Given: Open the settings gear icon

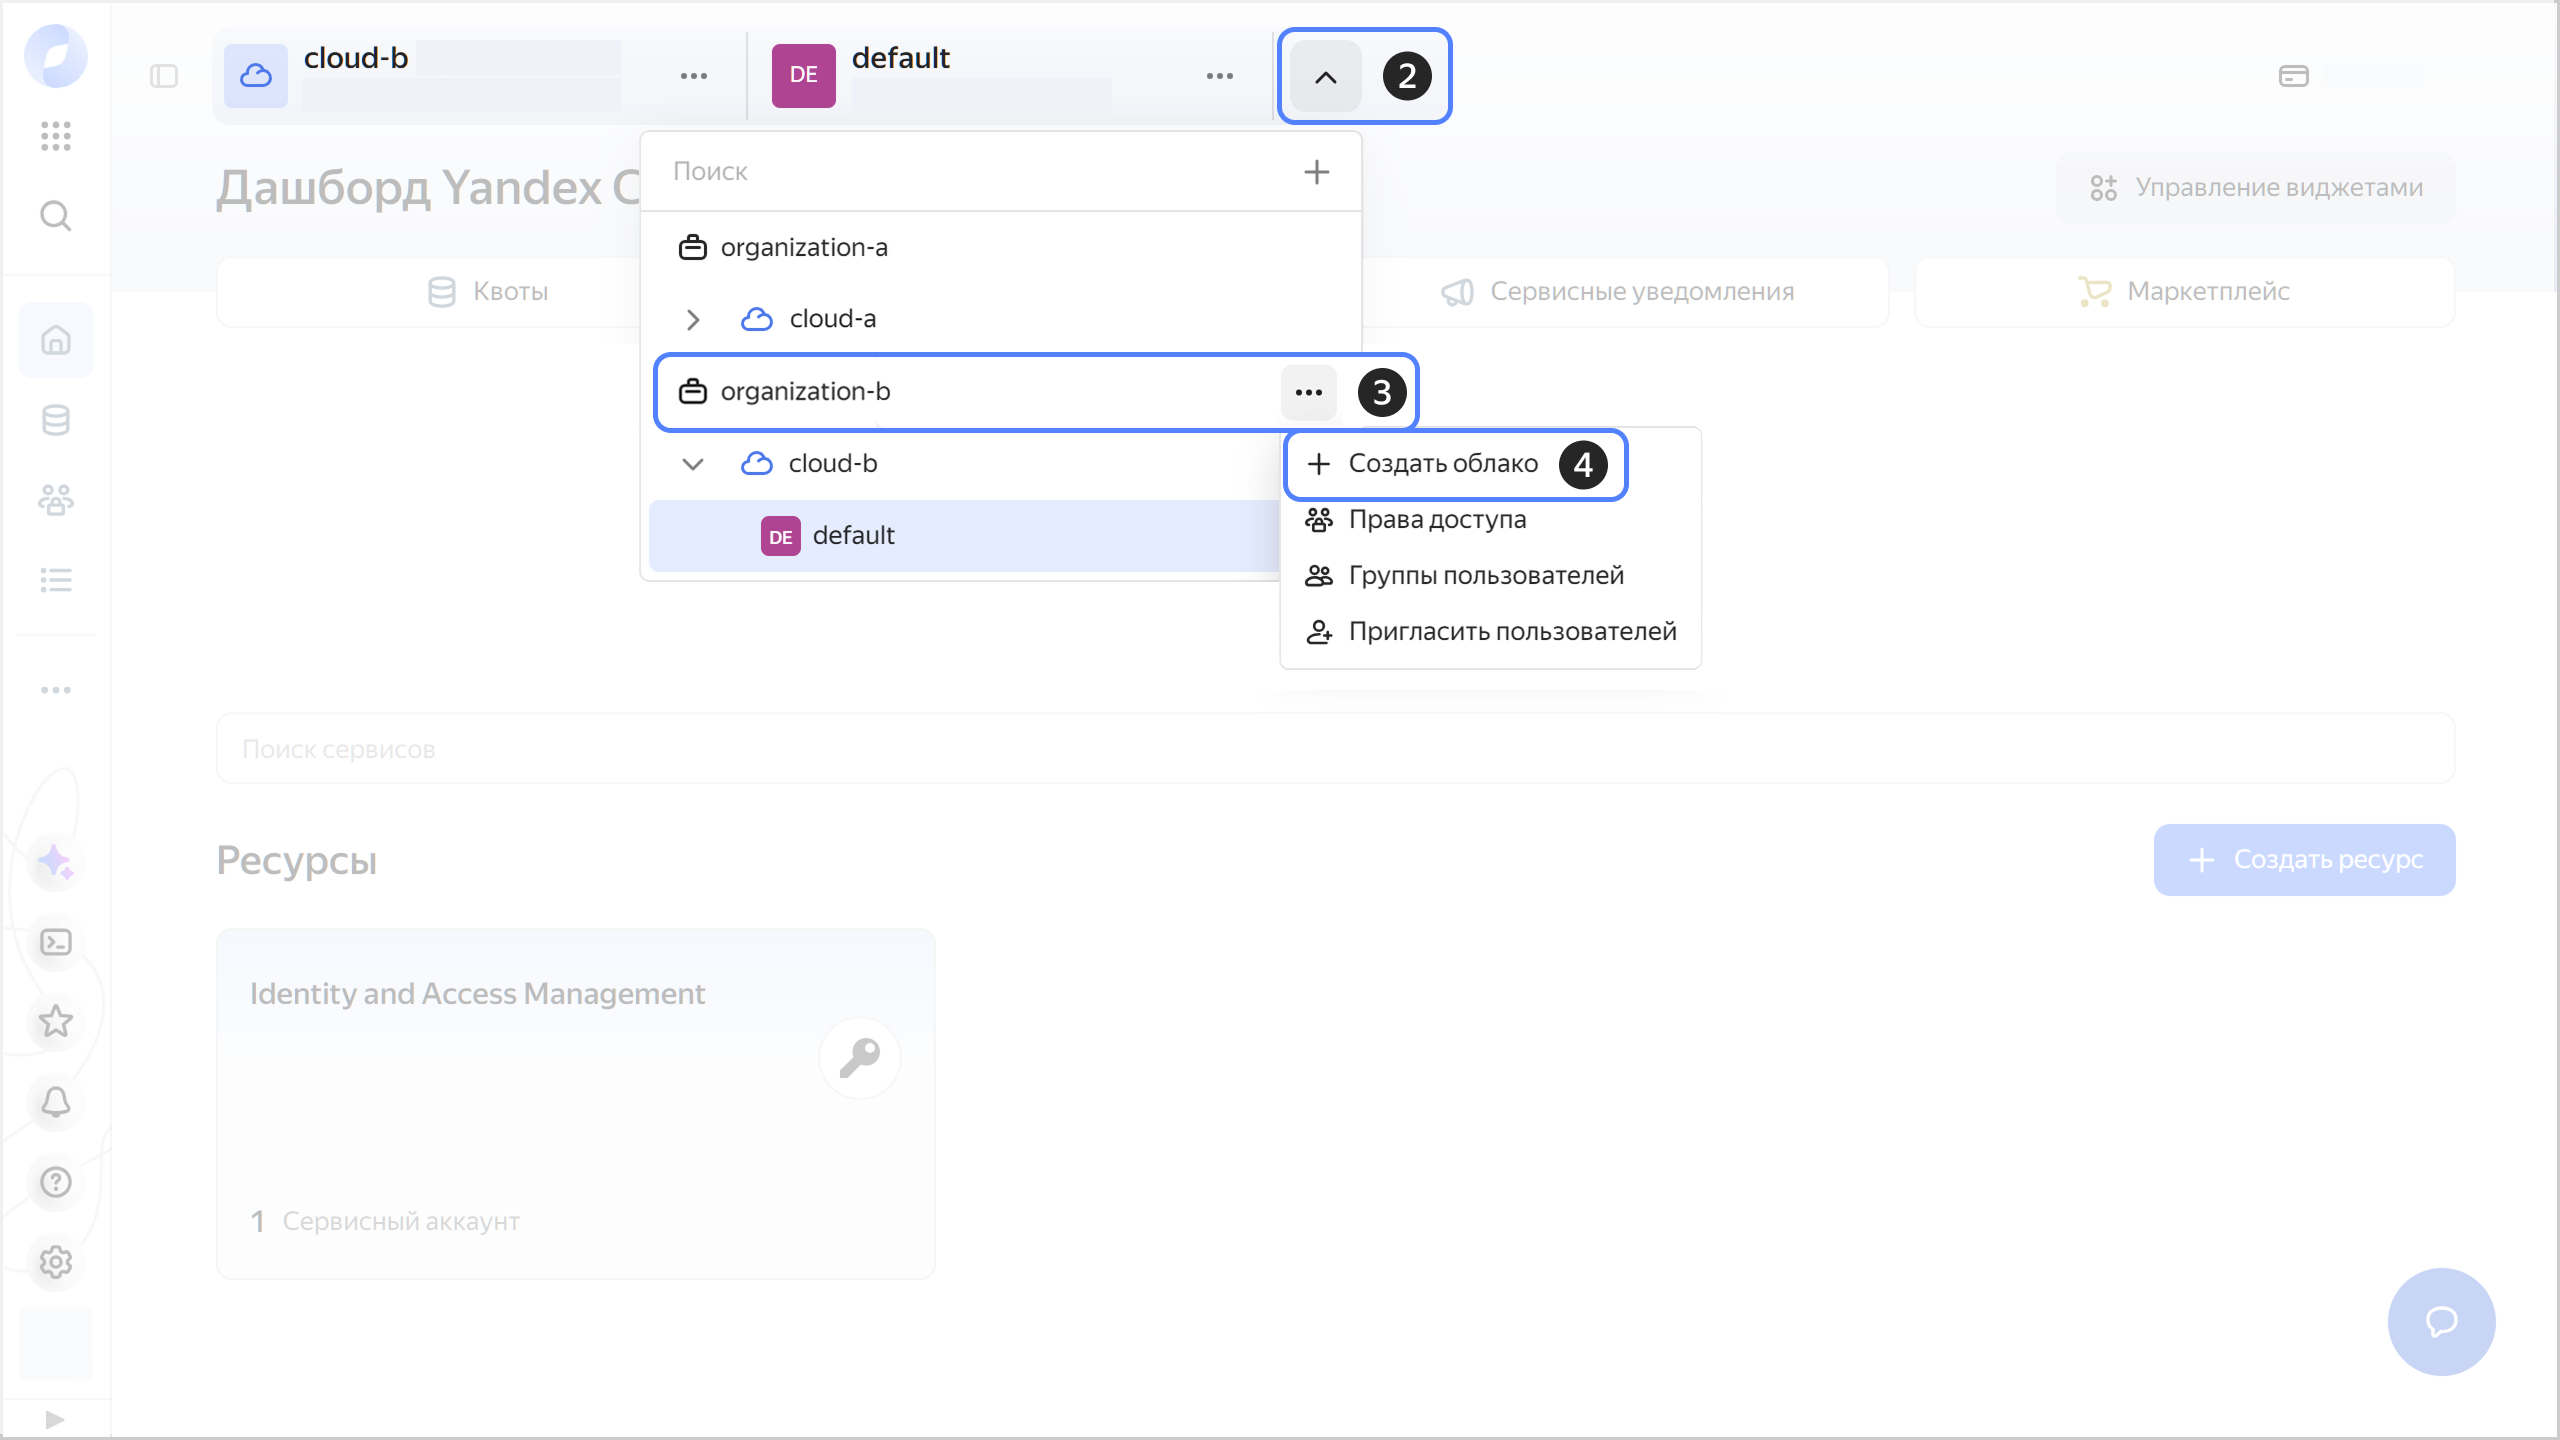Looking at the screenshot, I should (x=56, y=1262).
